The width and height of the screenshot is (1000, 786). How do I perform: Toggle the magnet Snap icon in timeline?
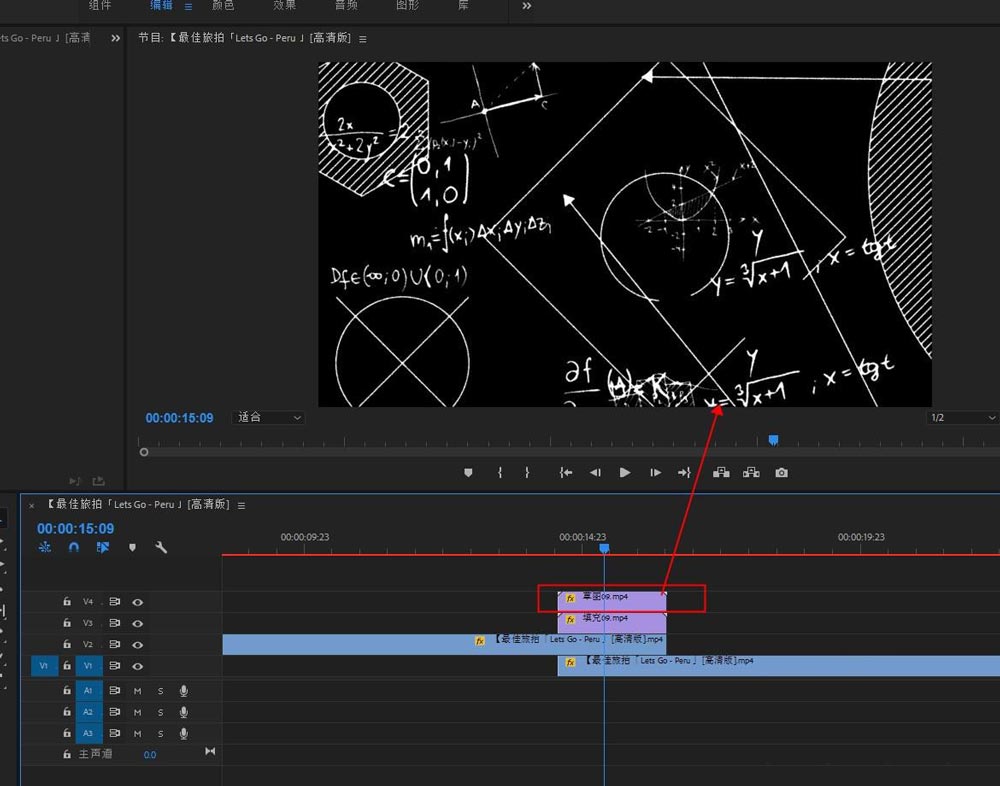click(74, 547)
